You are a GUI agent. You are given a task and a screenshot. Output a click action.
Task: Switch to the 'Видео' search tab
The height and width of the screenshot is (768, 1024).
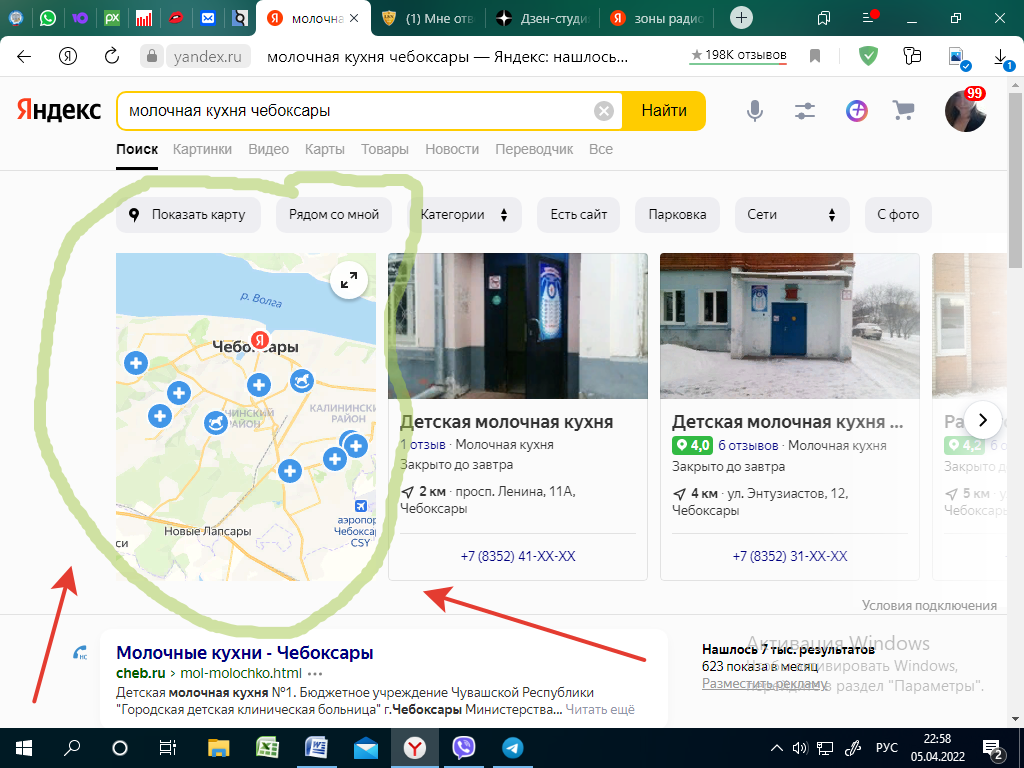268,150
